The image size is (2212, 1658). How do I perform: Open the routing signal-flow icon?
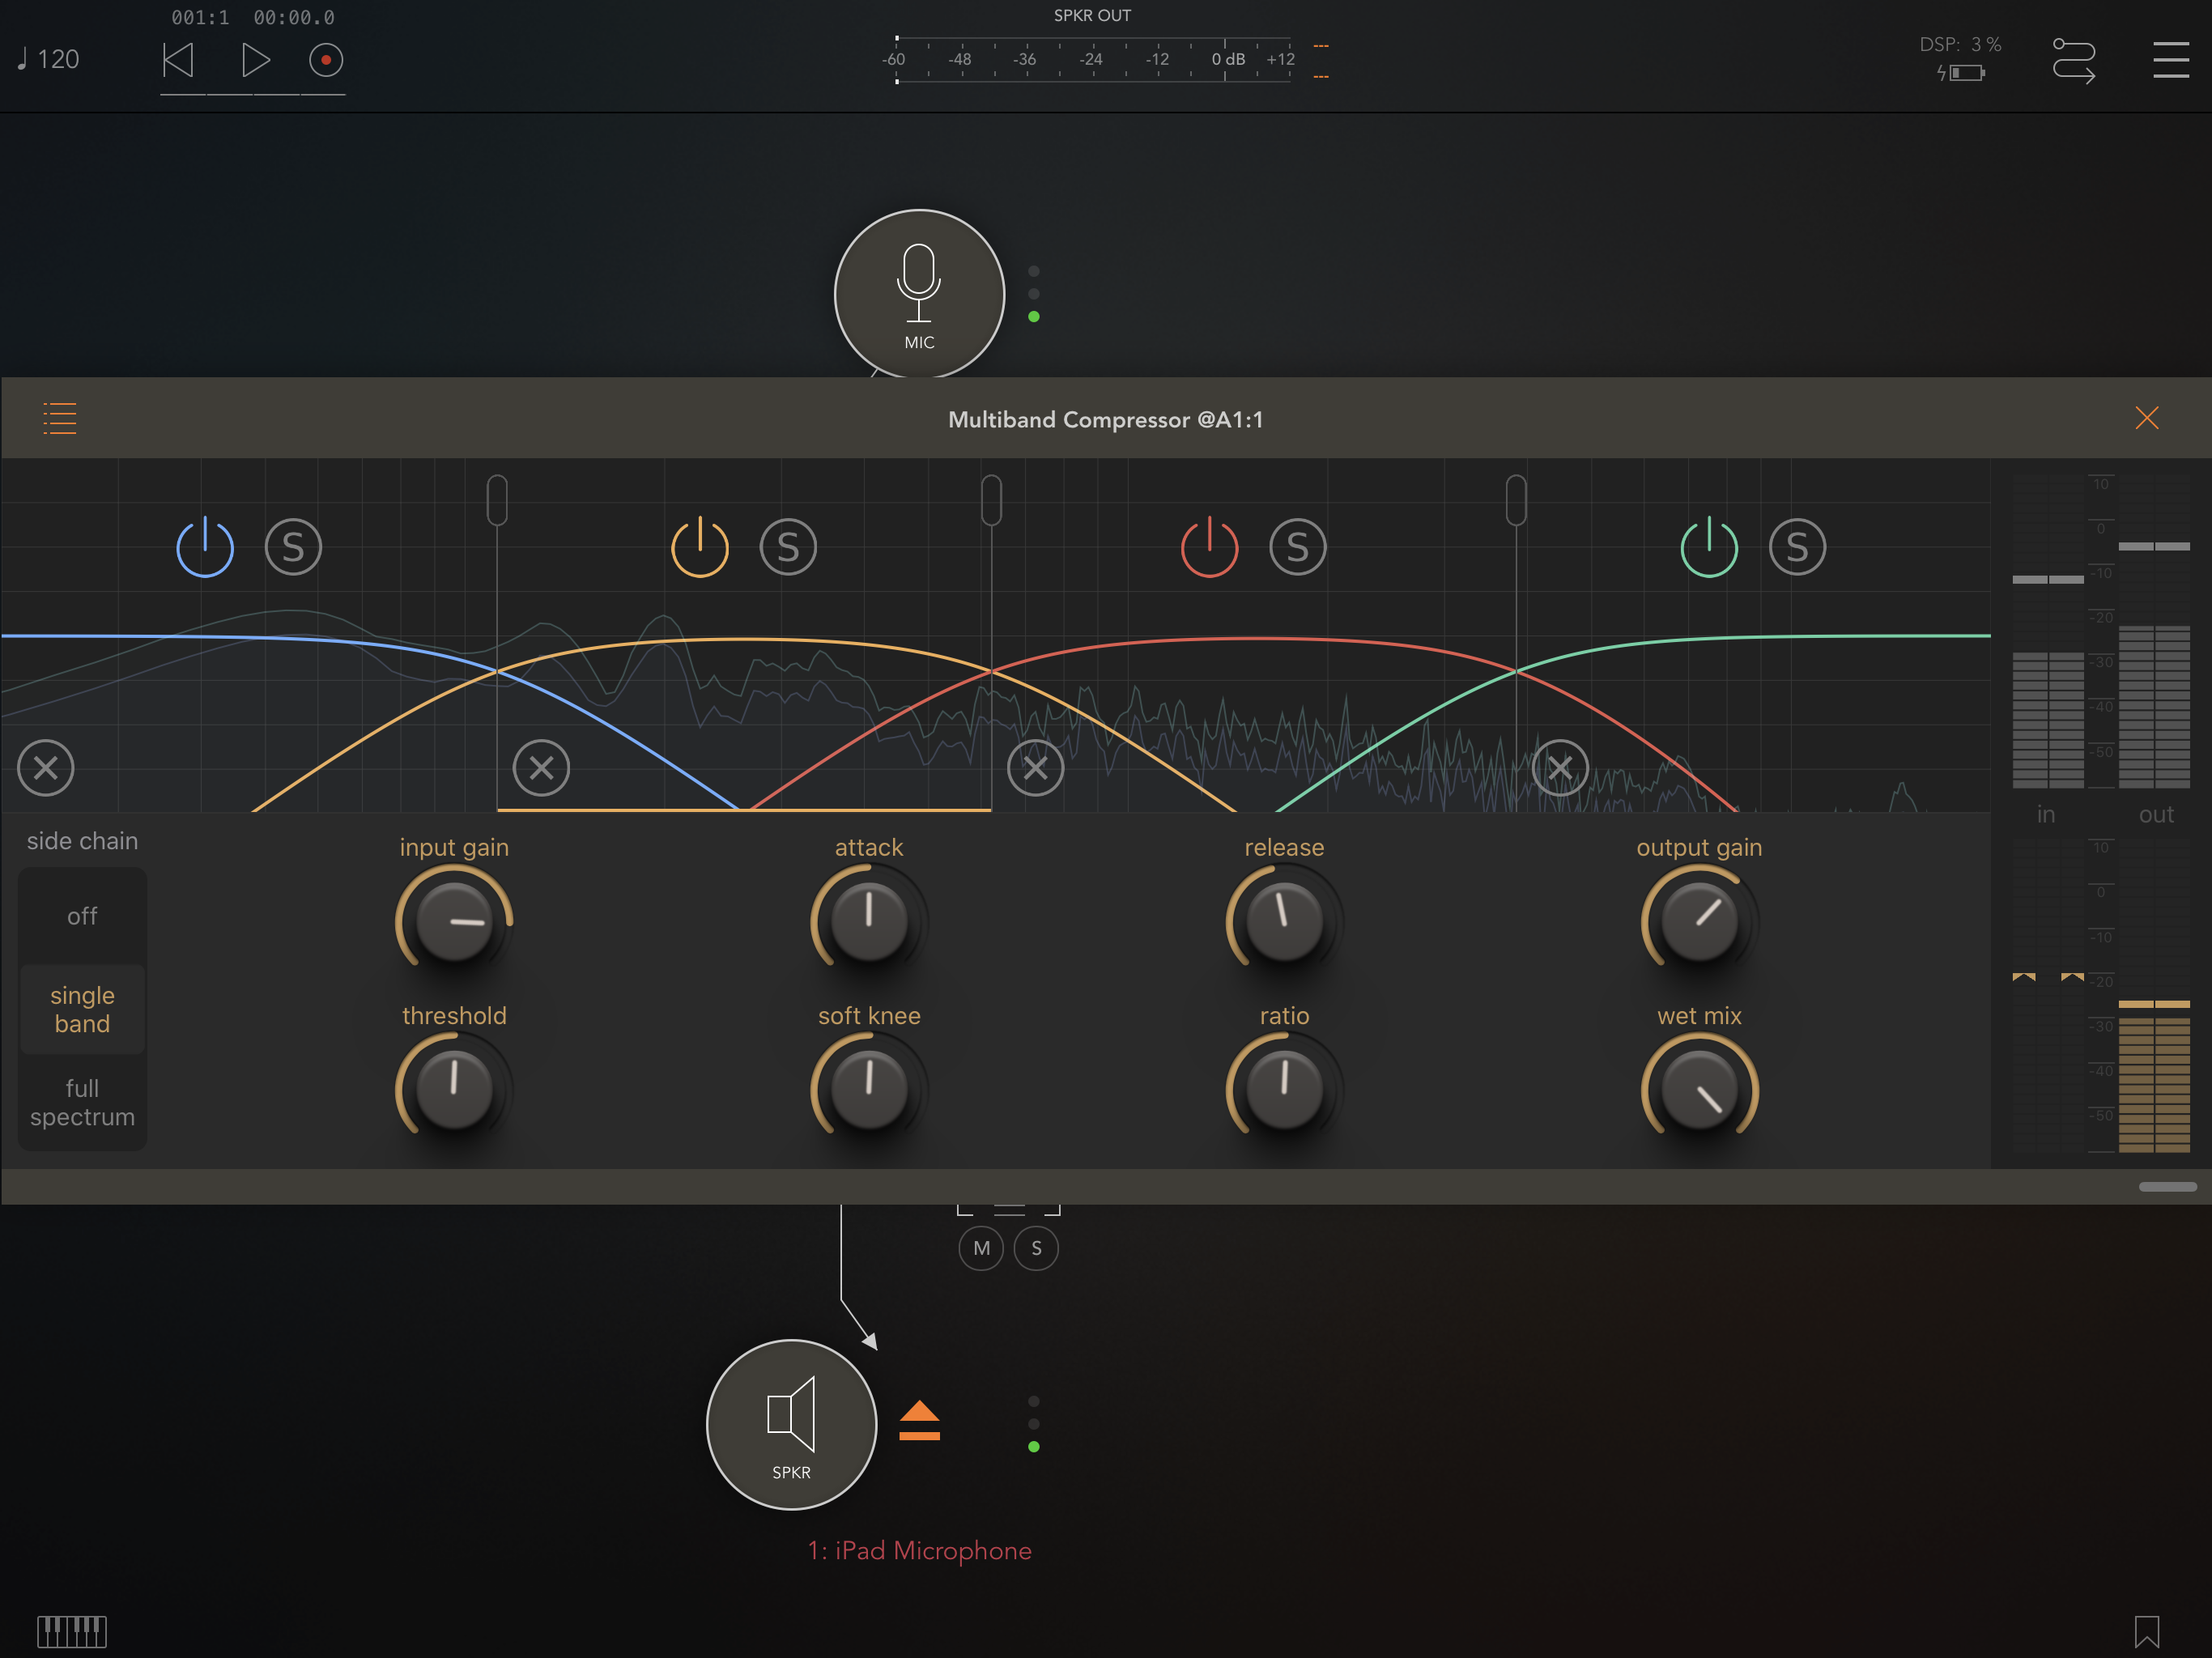(2073, 61)
